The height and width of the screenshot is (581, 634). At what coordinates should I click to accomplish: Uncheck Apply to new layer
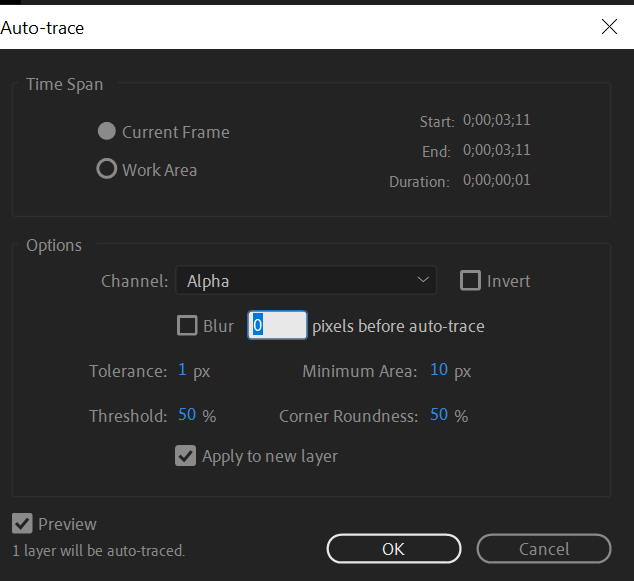pyautogui.click(x=186, y=456)
